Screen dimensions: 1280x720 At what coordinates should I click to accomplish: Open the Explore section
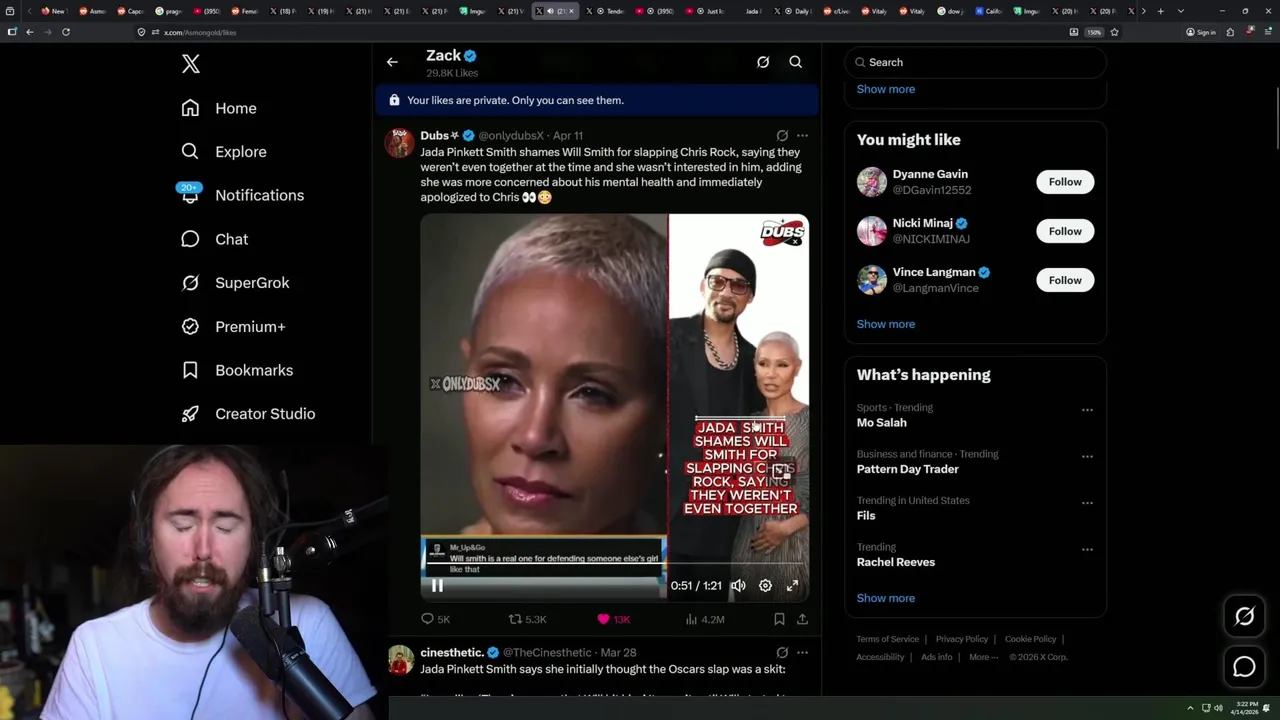coord(224,152)
